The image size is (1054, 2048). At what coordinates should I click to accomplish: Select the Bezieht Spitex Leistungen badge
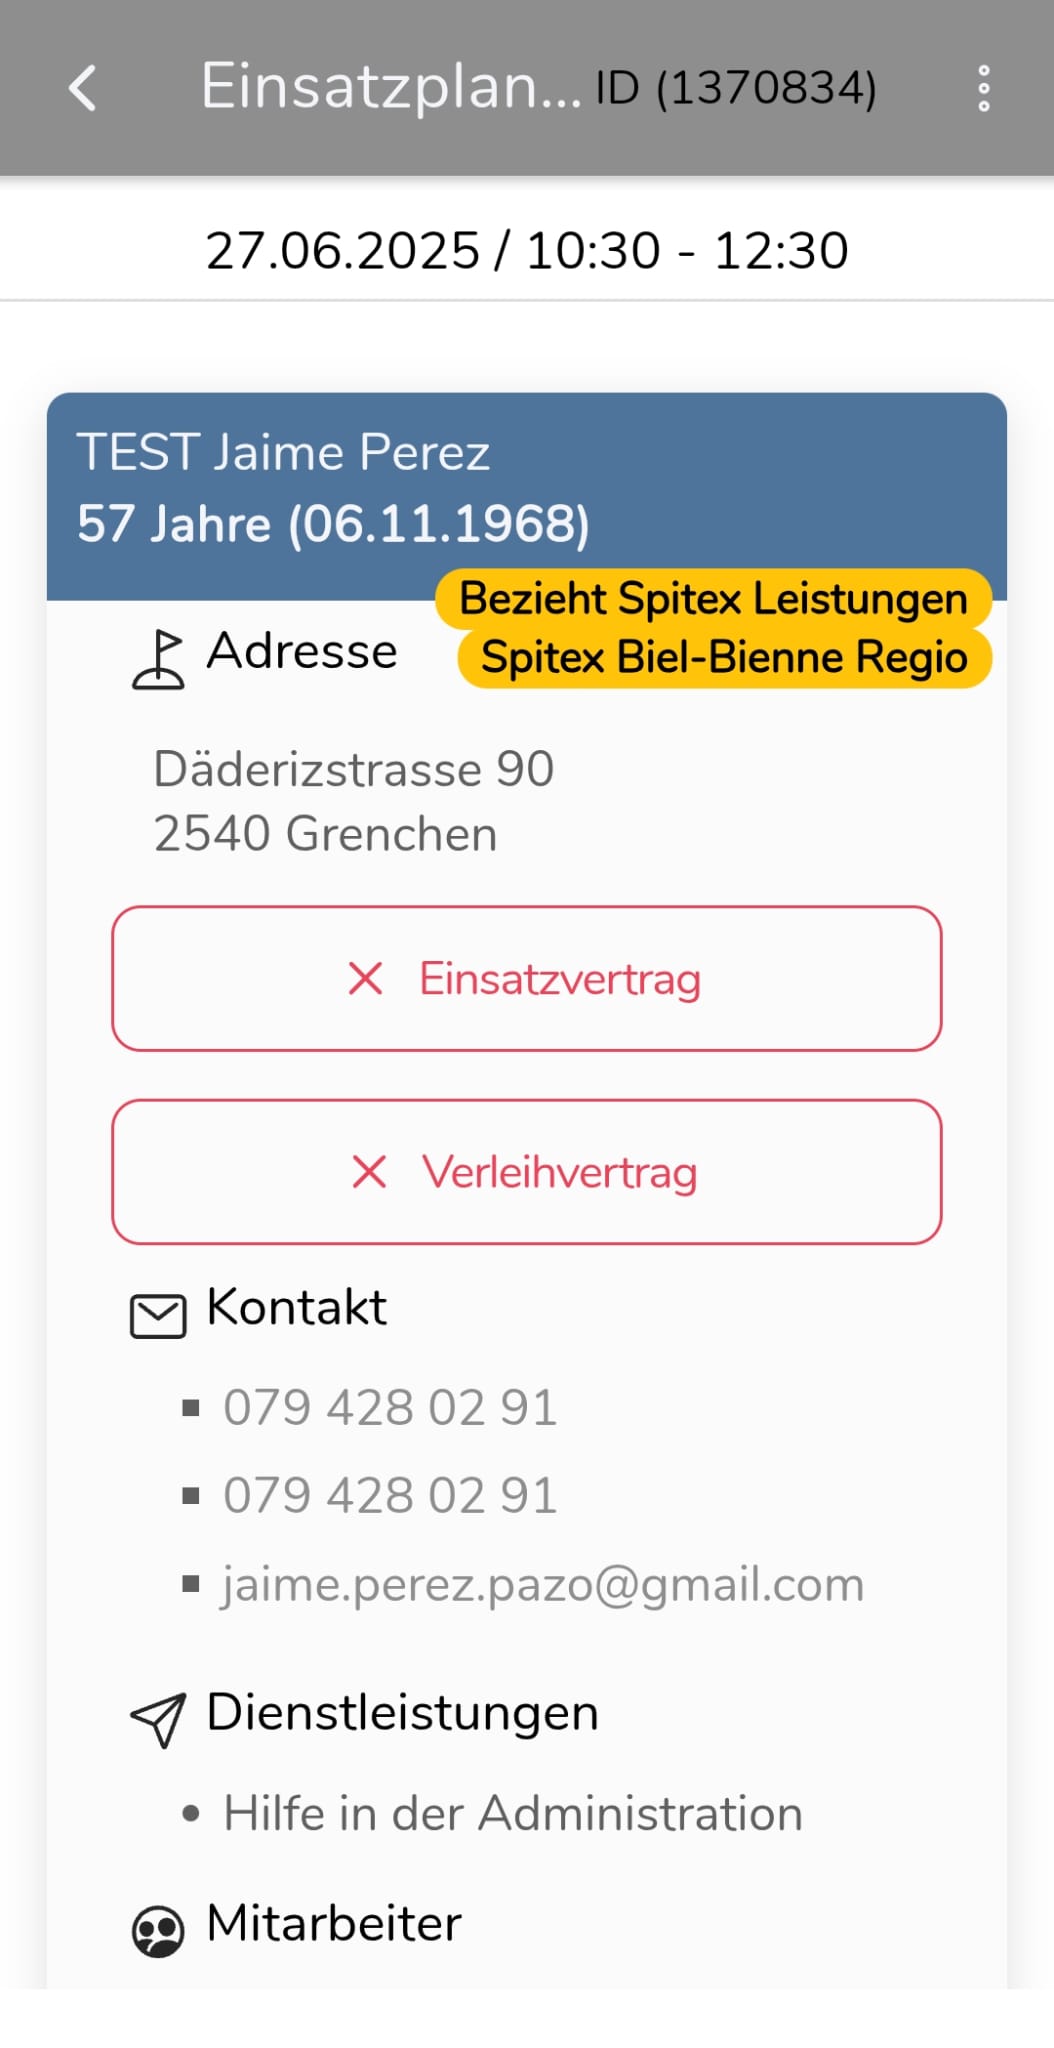tap(713, 599)
